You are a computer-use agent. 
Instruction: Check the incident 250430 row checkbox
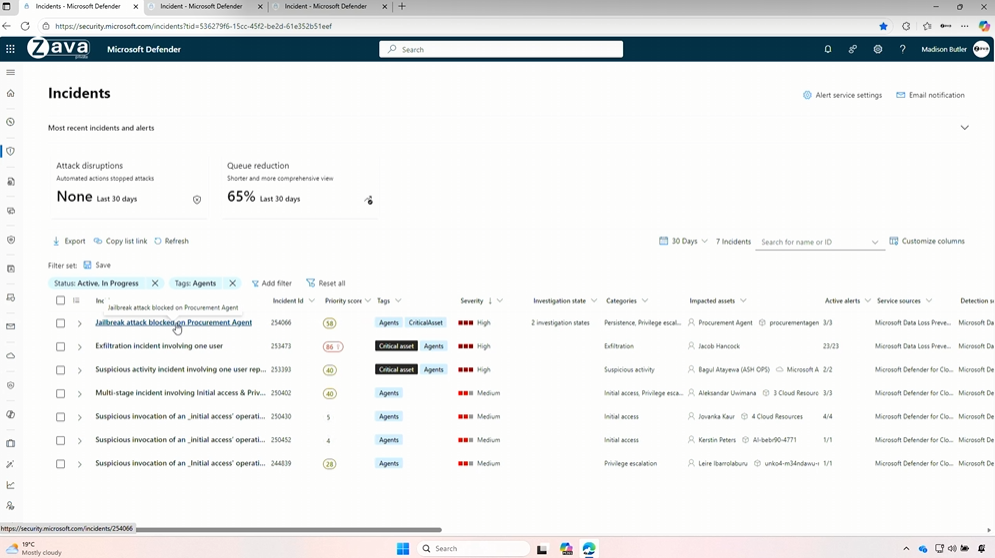pyautogui.click(x=60, y=417)
